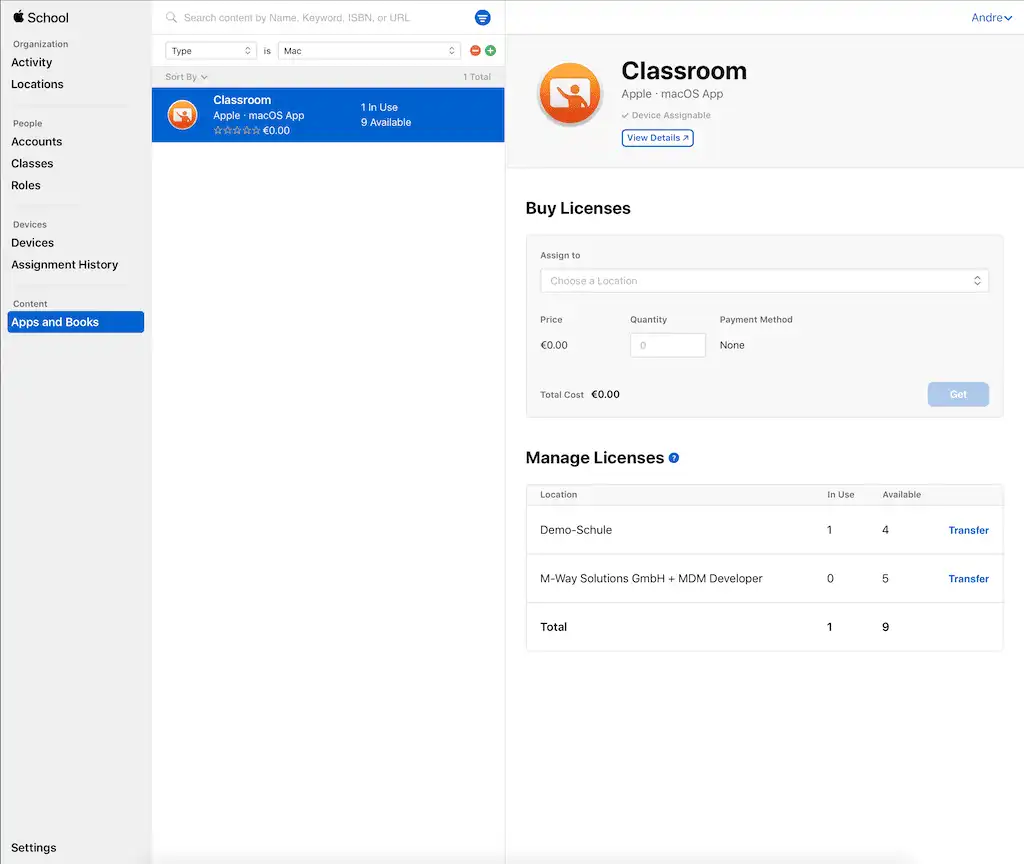Click '1 In Use' in Classroom row
This screenshot has height=864, width=1024.
(x=379, y=108)
